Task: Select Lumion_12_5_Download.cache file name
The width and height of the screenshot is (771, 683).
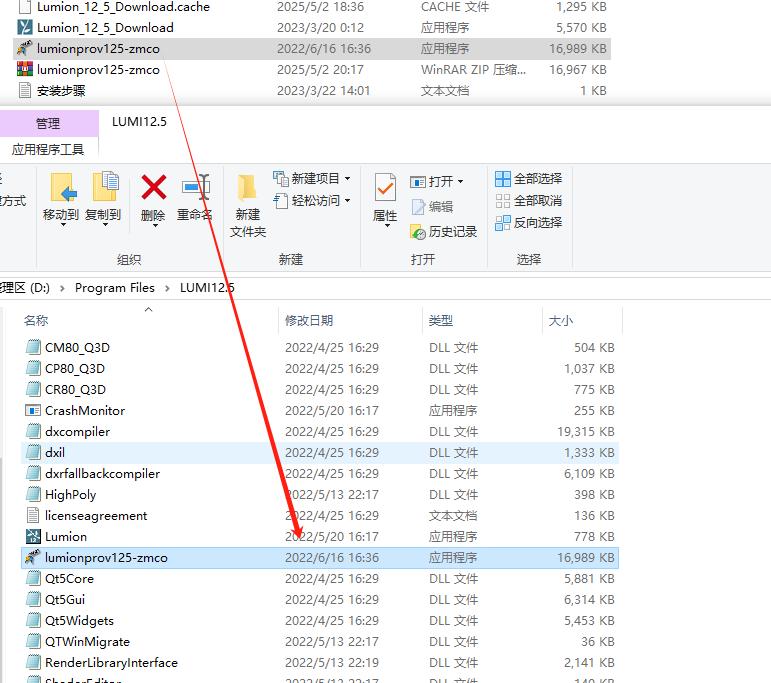Action: coord(123,7)
